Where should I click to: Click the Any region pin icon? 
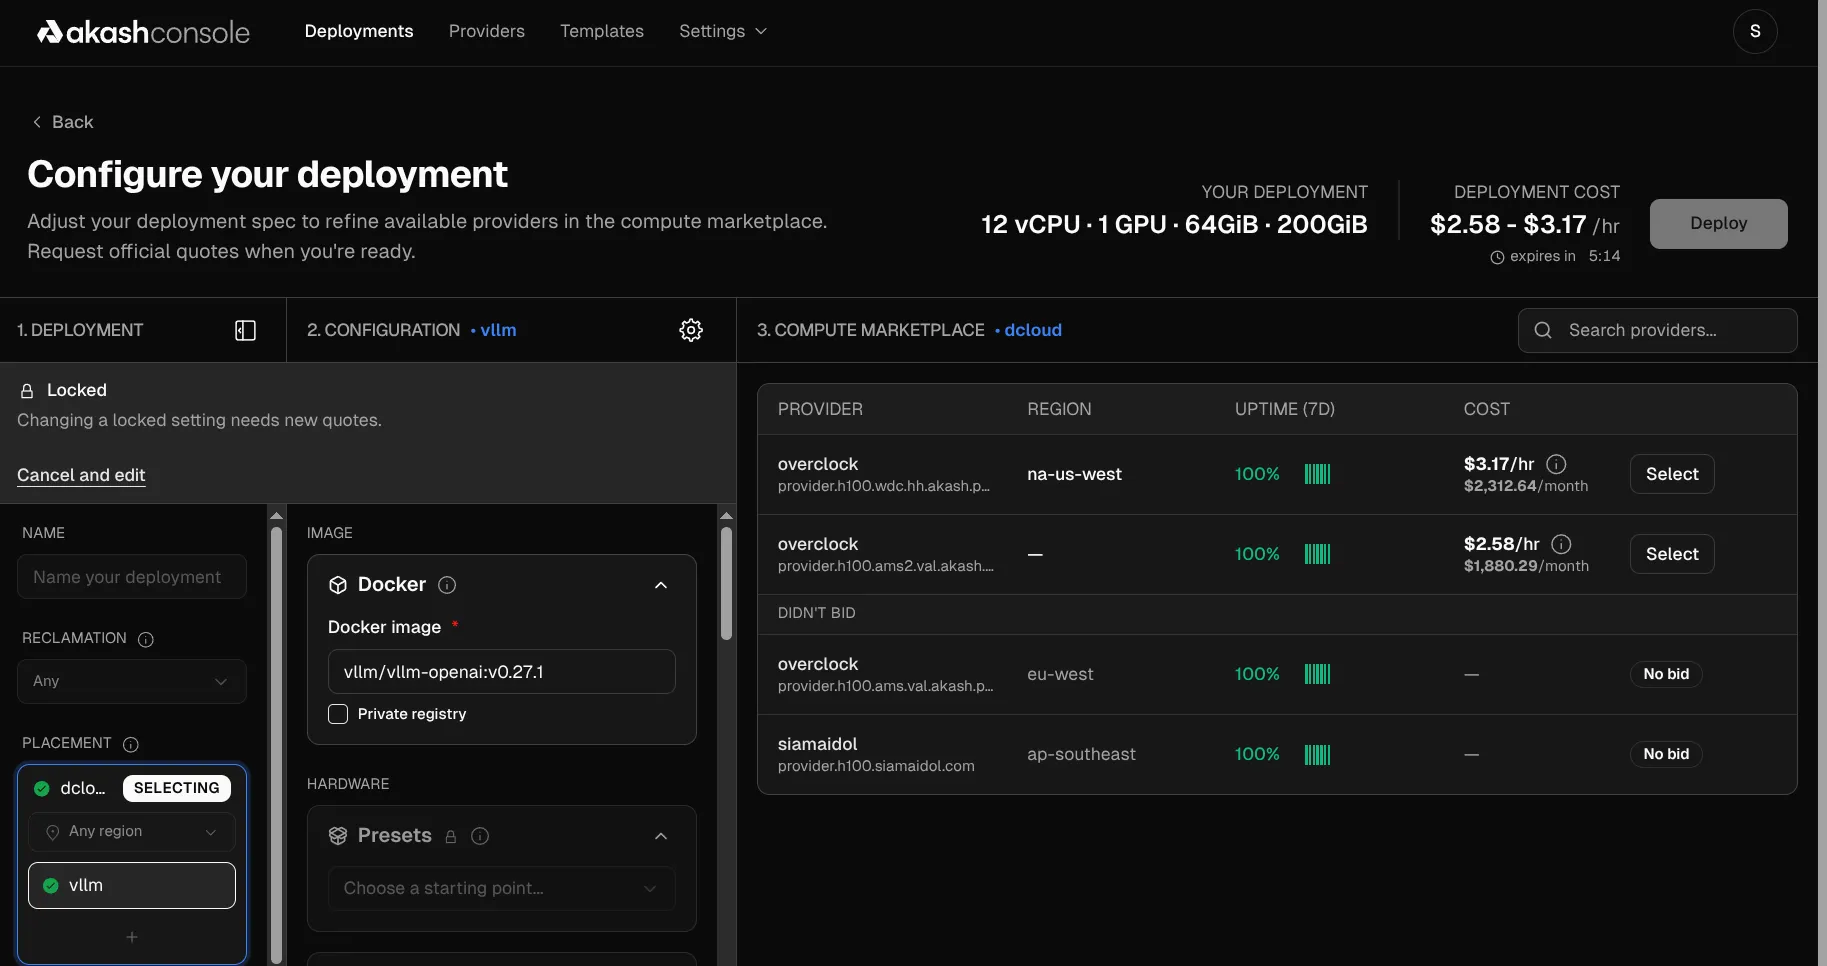point(53,832)
